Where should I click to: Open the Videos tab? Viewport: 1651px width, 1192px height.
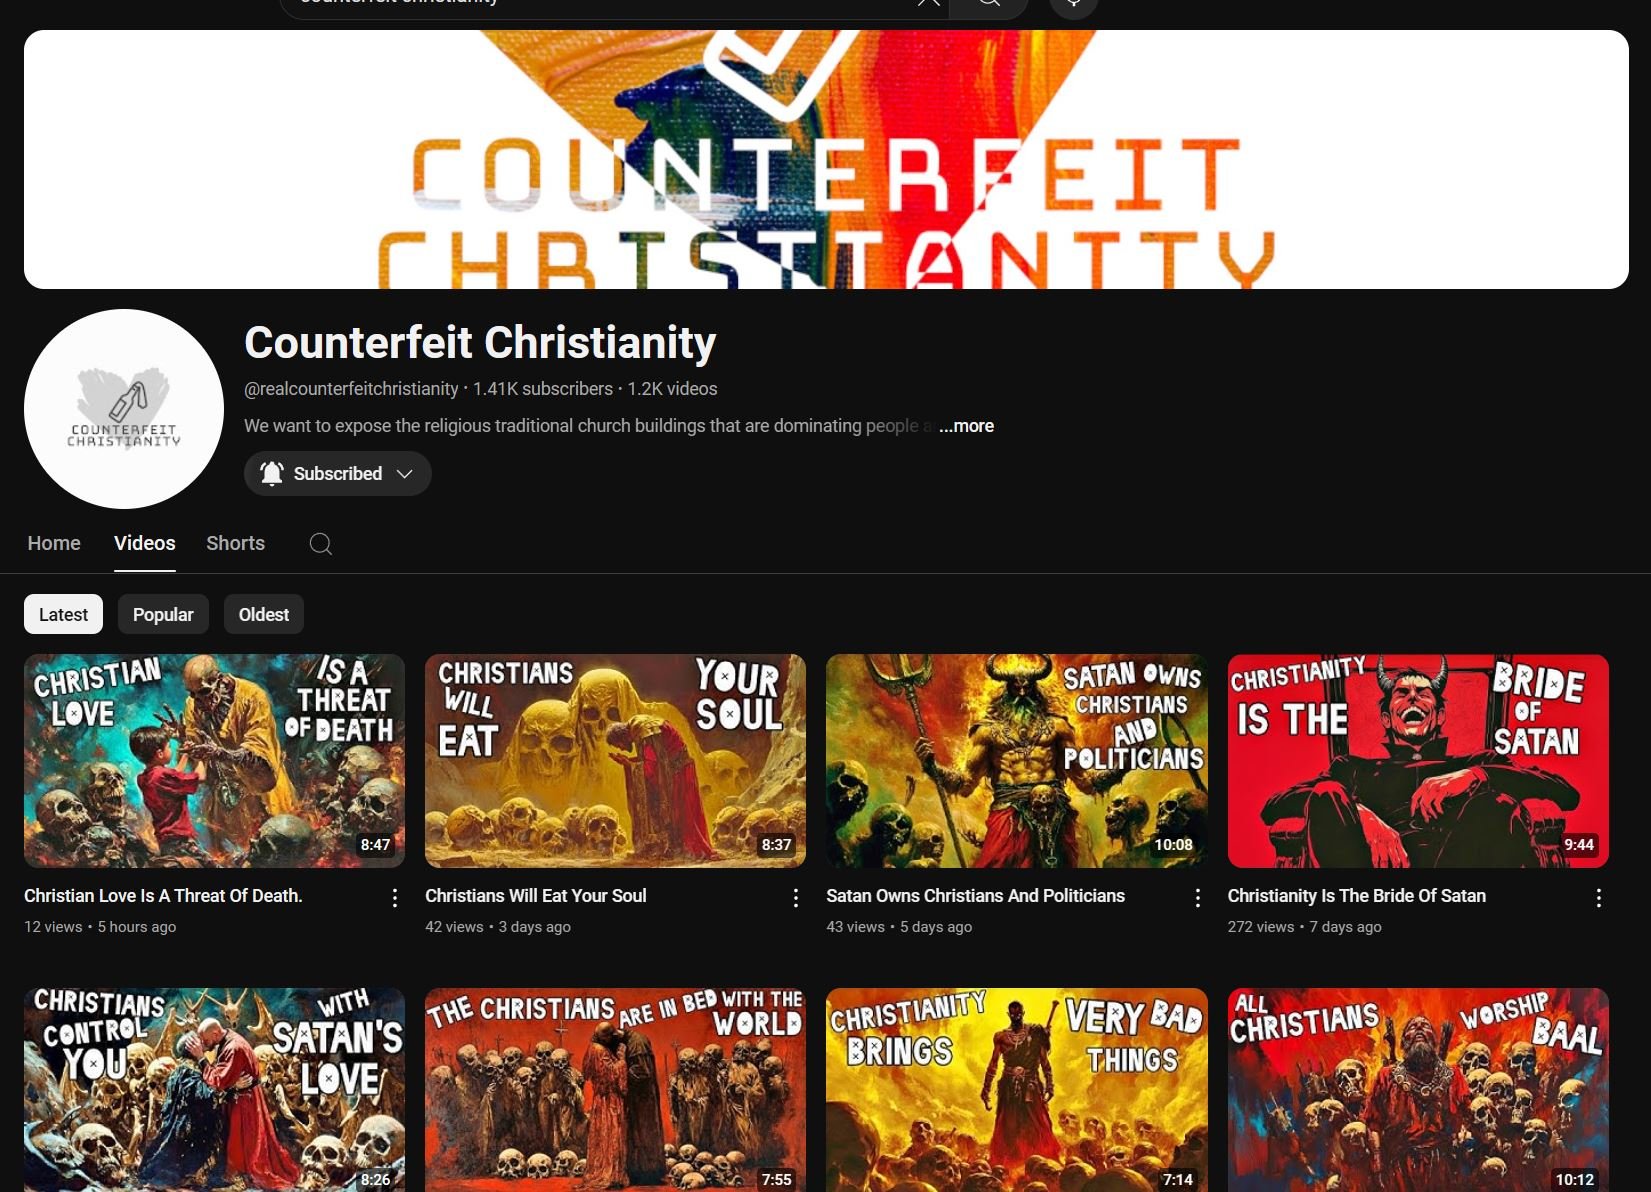point(145,543)
